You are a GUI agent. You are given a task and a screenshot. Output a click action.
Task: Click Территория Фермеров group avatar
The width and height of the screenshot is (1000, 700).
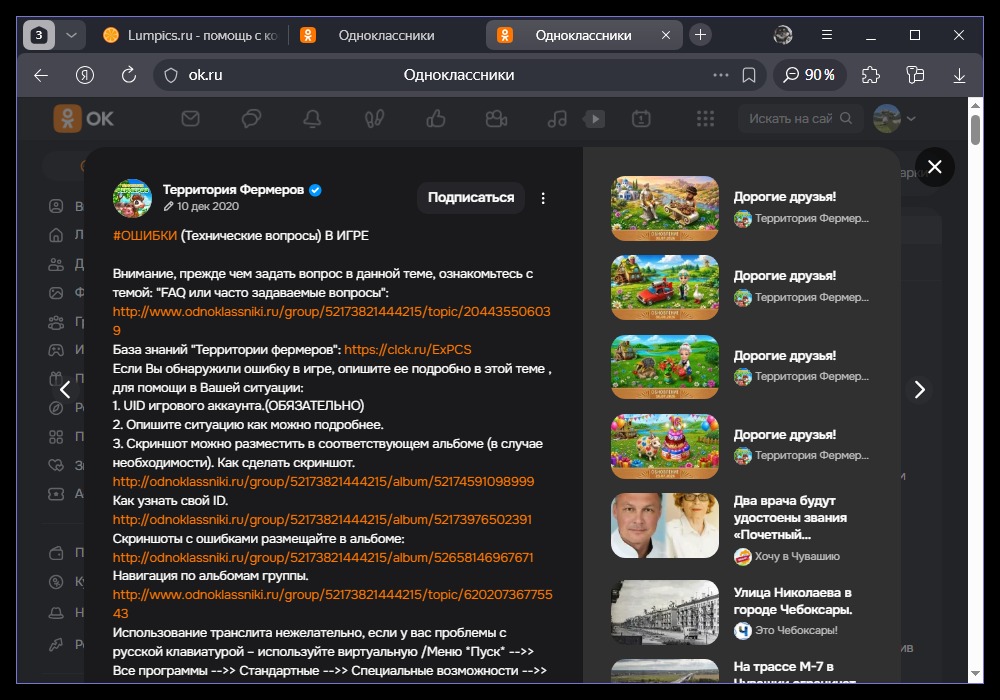click(x=133, y=198)
